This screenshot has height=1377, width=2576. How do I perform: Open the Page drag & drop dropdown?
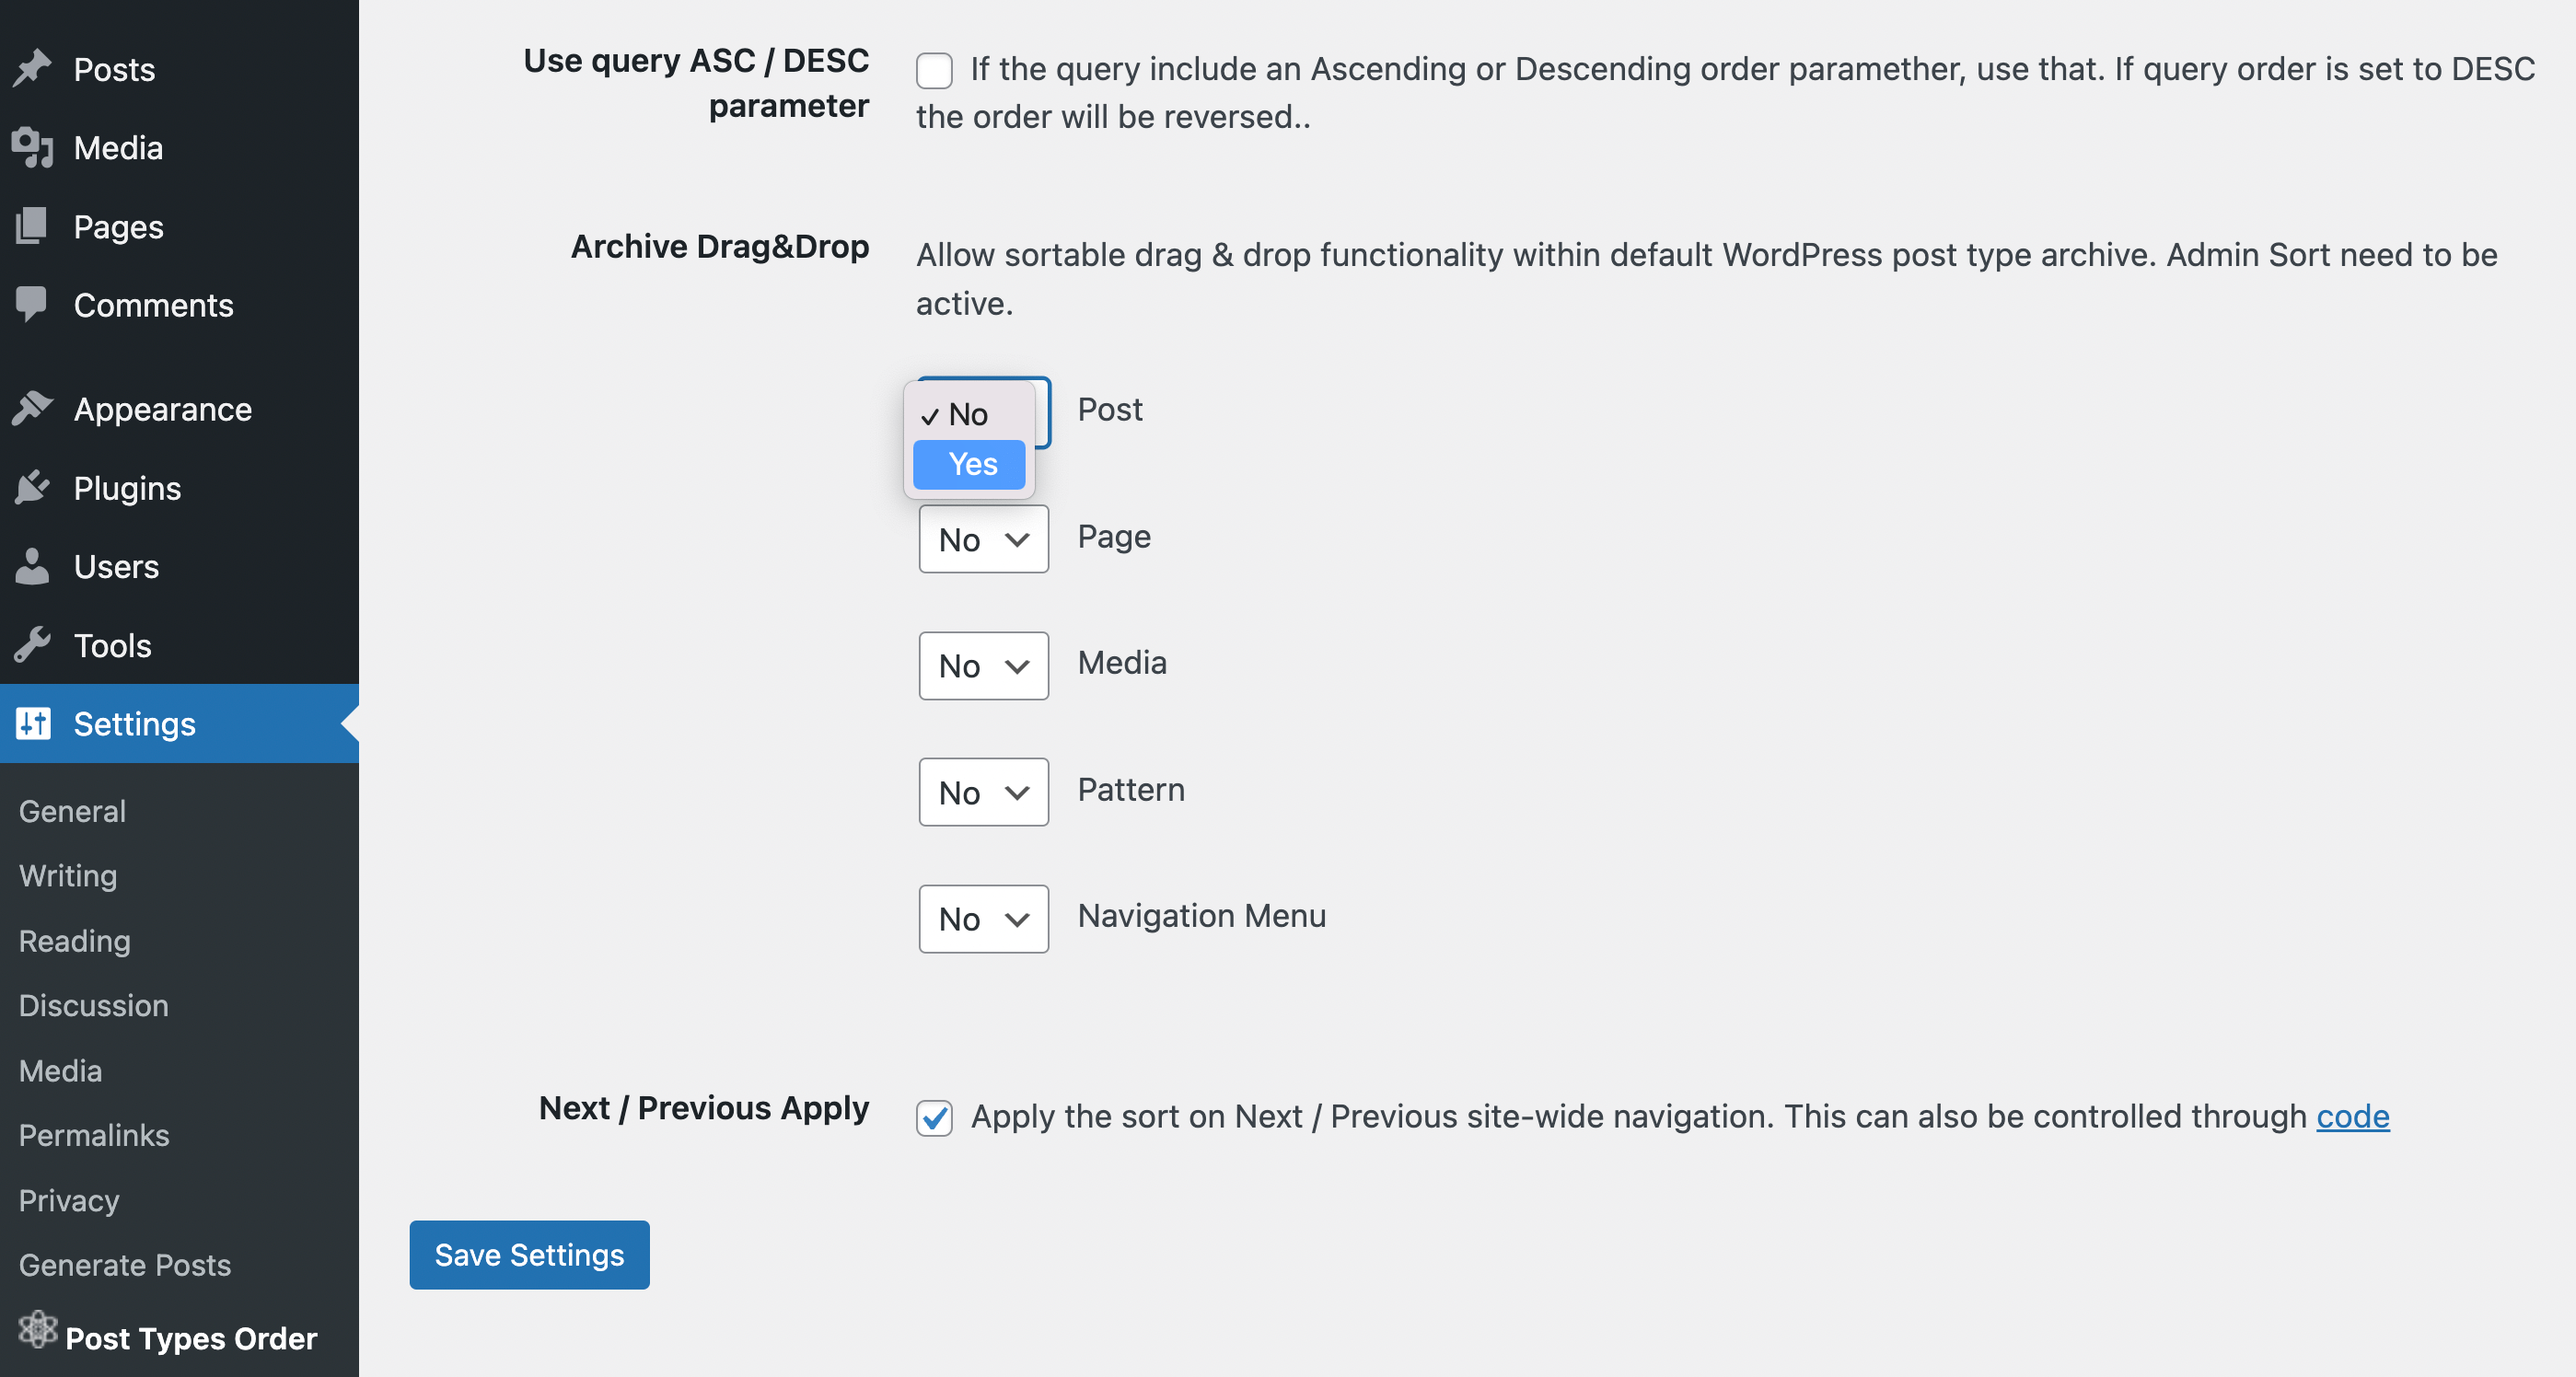tap(983, 539)
